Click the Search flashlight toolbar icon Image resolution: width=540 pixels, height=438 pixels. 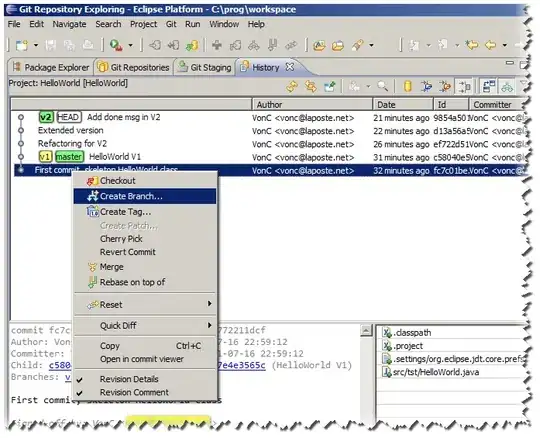357,45
